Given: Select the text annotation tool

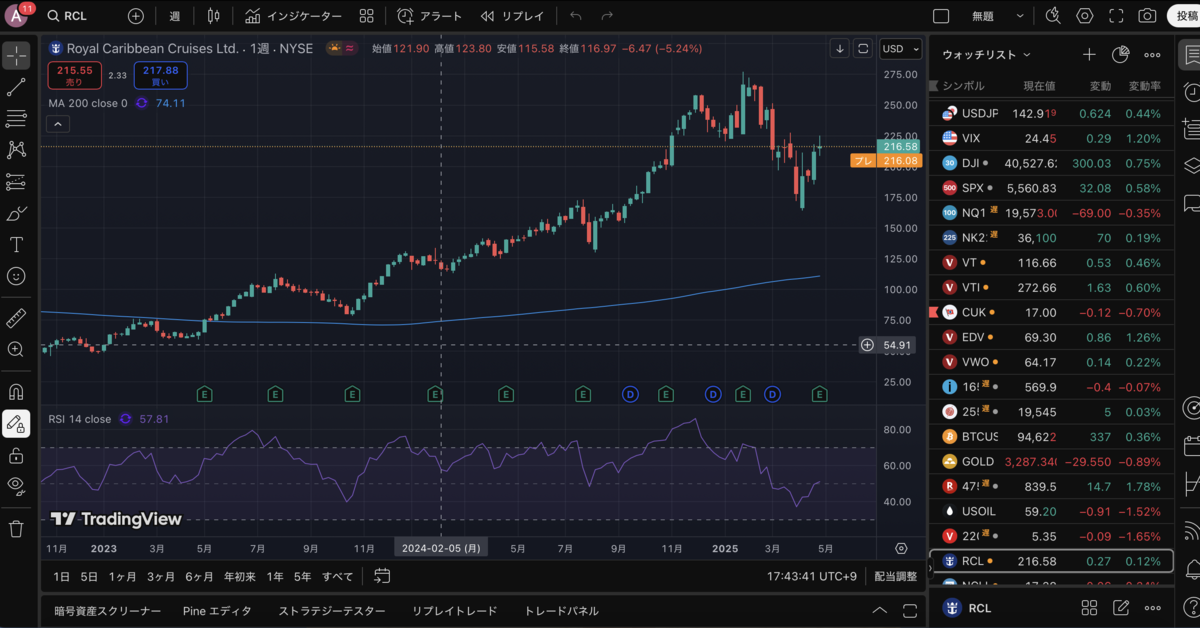Looking at the screenshot, I should tap(16, 245).
